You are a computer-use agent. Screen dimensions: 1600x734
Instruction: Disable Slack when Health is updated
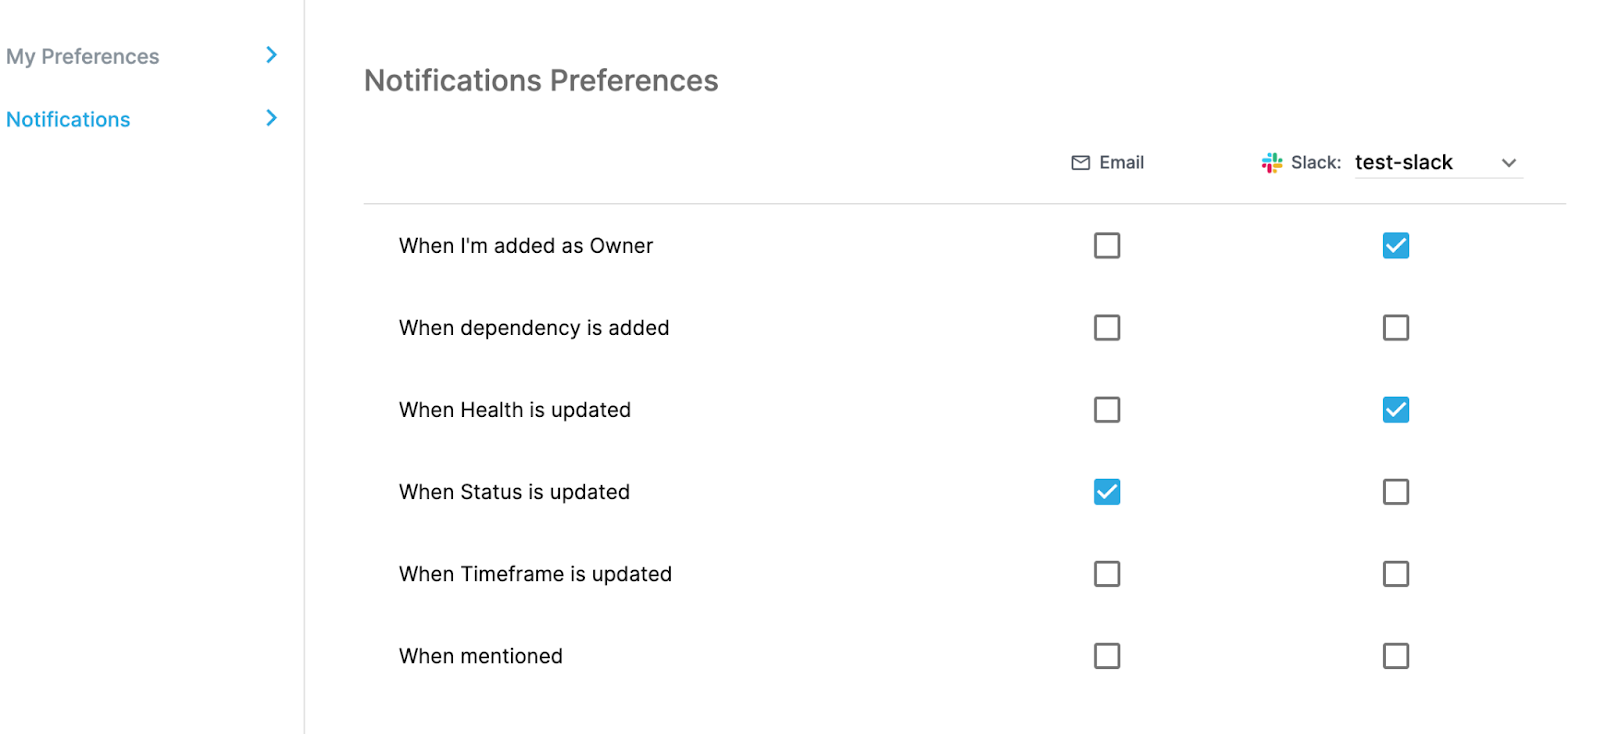[1396, 410]
